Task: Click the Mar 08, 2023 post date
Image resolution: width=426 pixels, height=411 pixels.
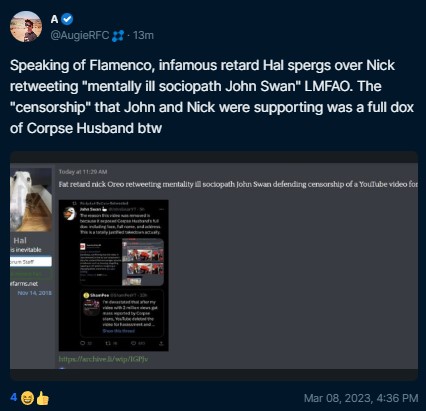Action: (361, 398)
